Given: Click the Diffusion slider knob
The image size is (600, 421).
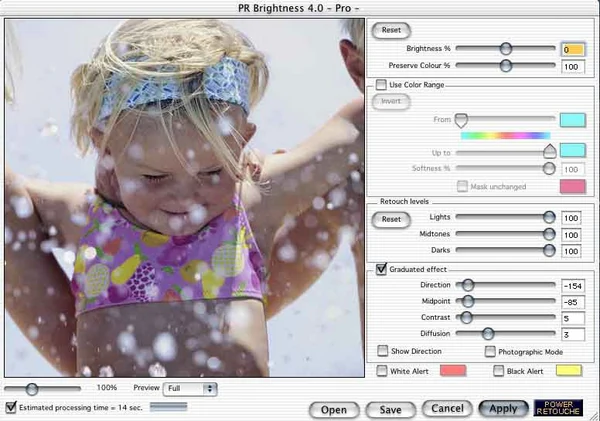Looking at the screenshot, I should (x=488, y=334).
